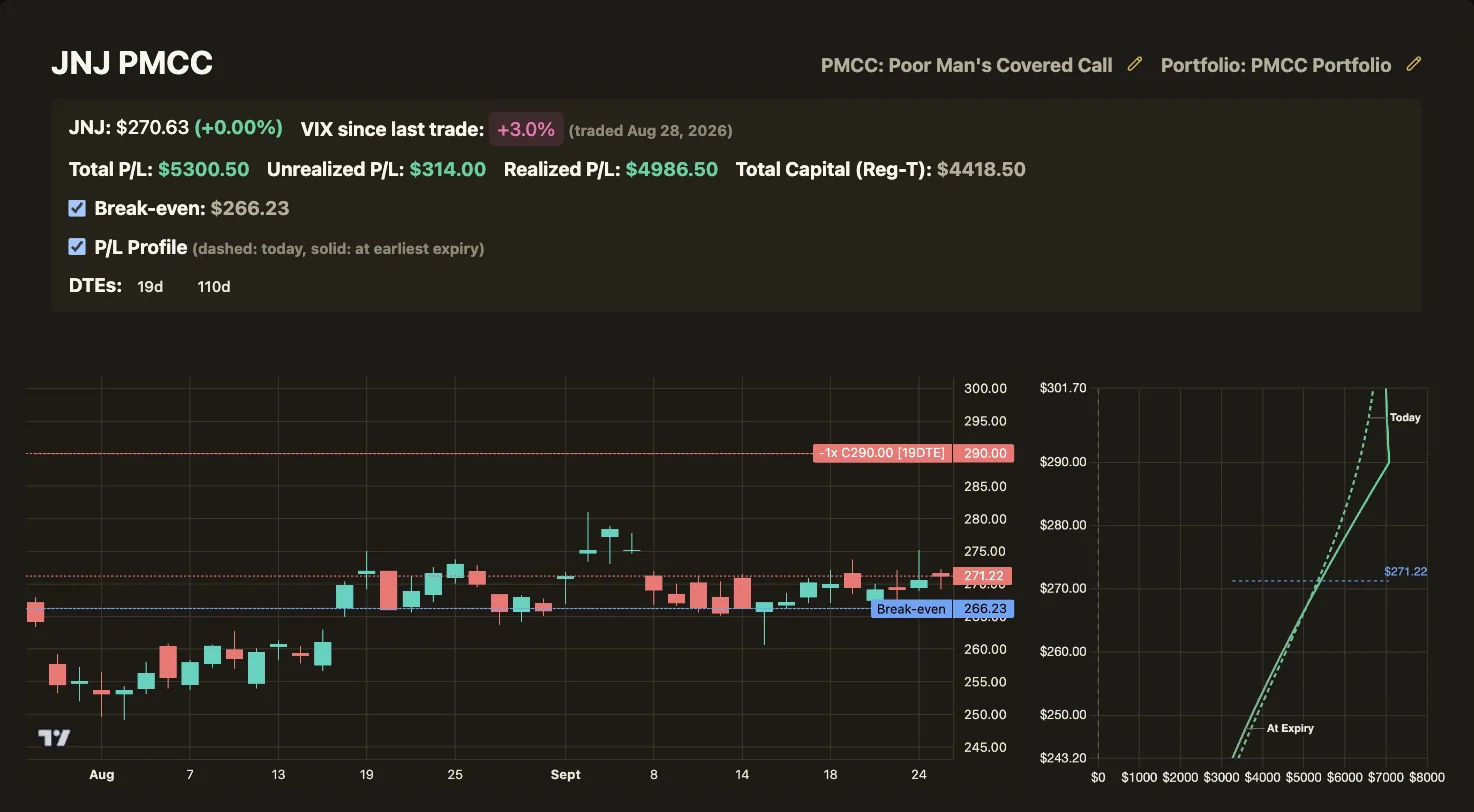This screenshot has height=812, width=1474.
Task: Click the Today label on P/L profile
Action: click(1405, 418)
